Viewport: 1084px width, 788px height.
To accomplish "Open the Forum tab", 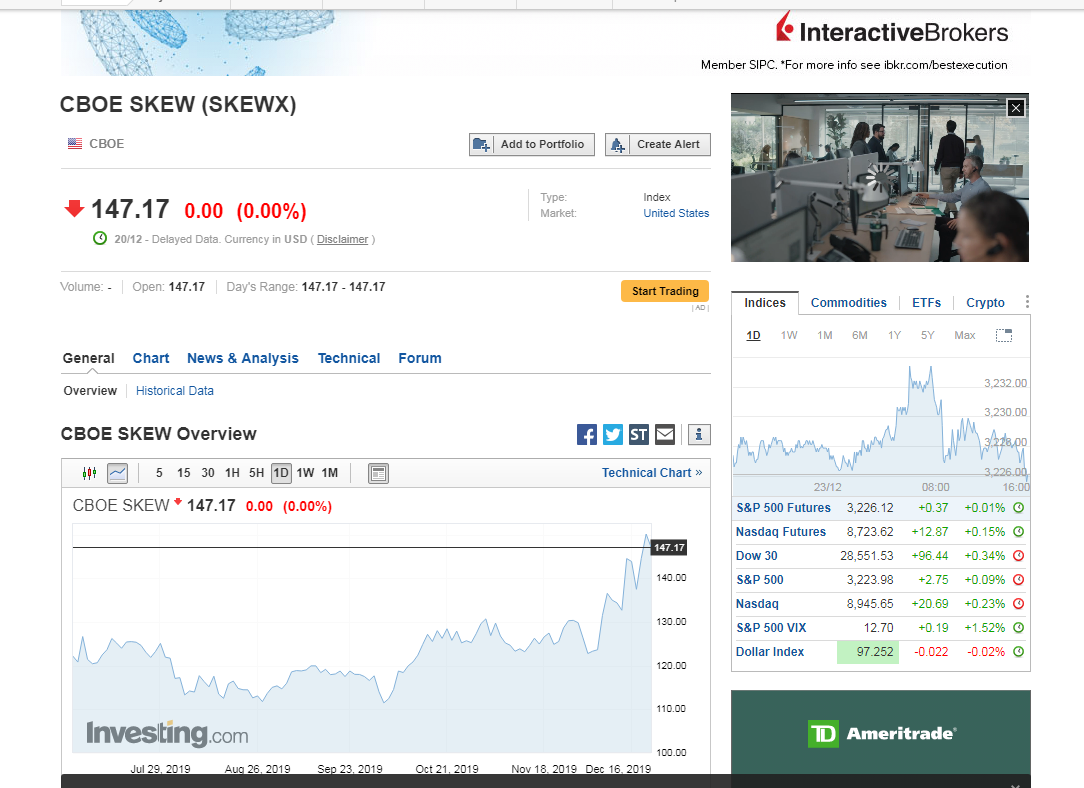I will coord(420,358).
